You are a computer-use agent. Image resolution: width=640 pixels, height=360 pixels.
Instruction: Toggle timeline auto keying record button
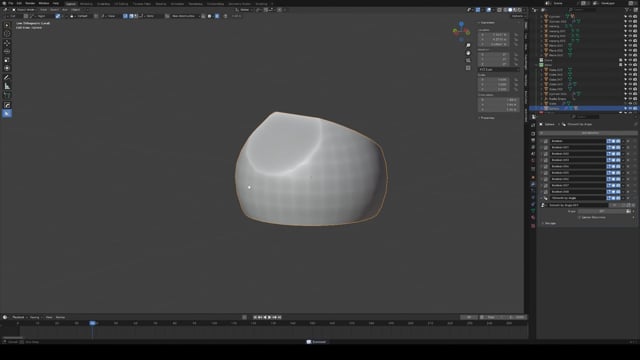(x=244, y=317)
